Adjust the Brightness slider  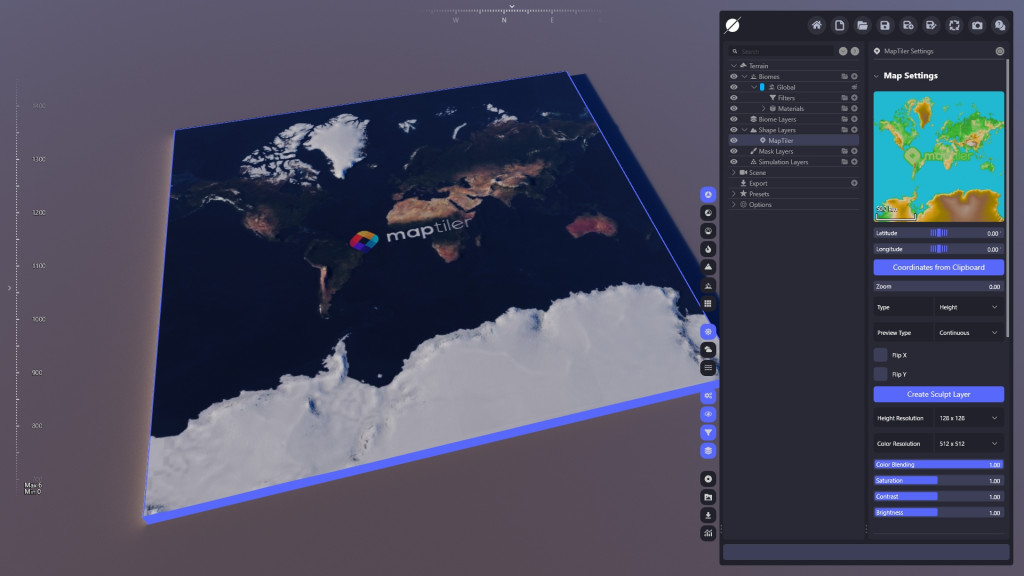point(938,513)
